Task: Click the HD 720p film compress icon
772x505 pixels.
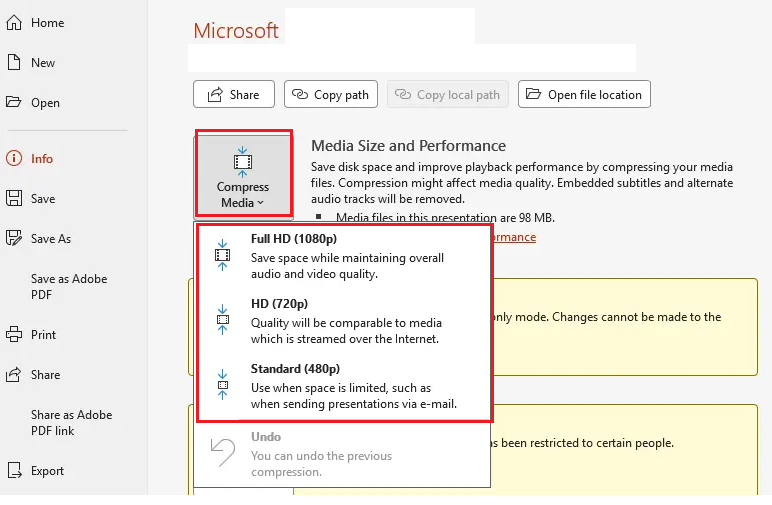Action: point(223,319)
